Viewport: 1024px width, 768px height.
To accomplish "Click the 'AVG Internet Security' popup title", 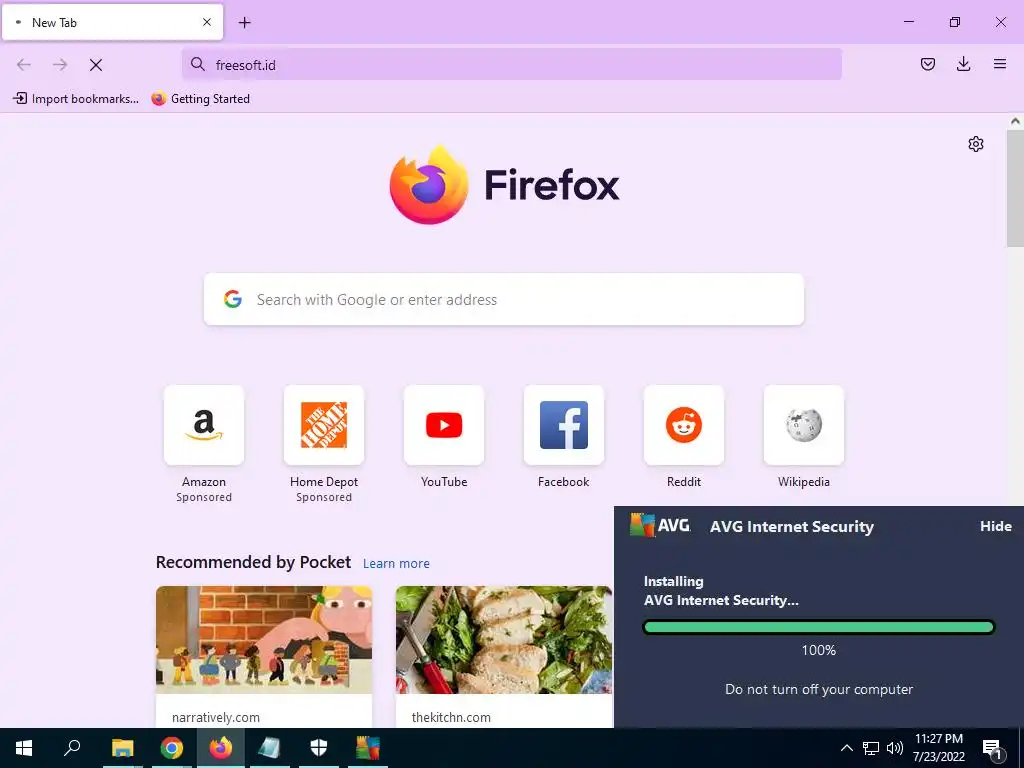I will click(x=792, y=526).
